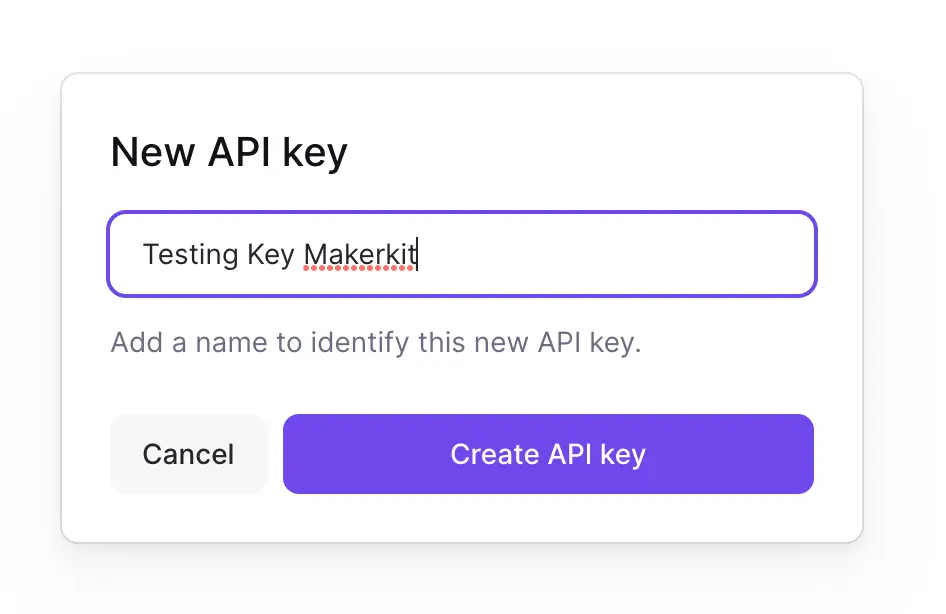Click the Cancel button
Viewport: 946px width, 614px height.
[x=188, y=455]
